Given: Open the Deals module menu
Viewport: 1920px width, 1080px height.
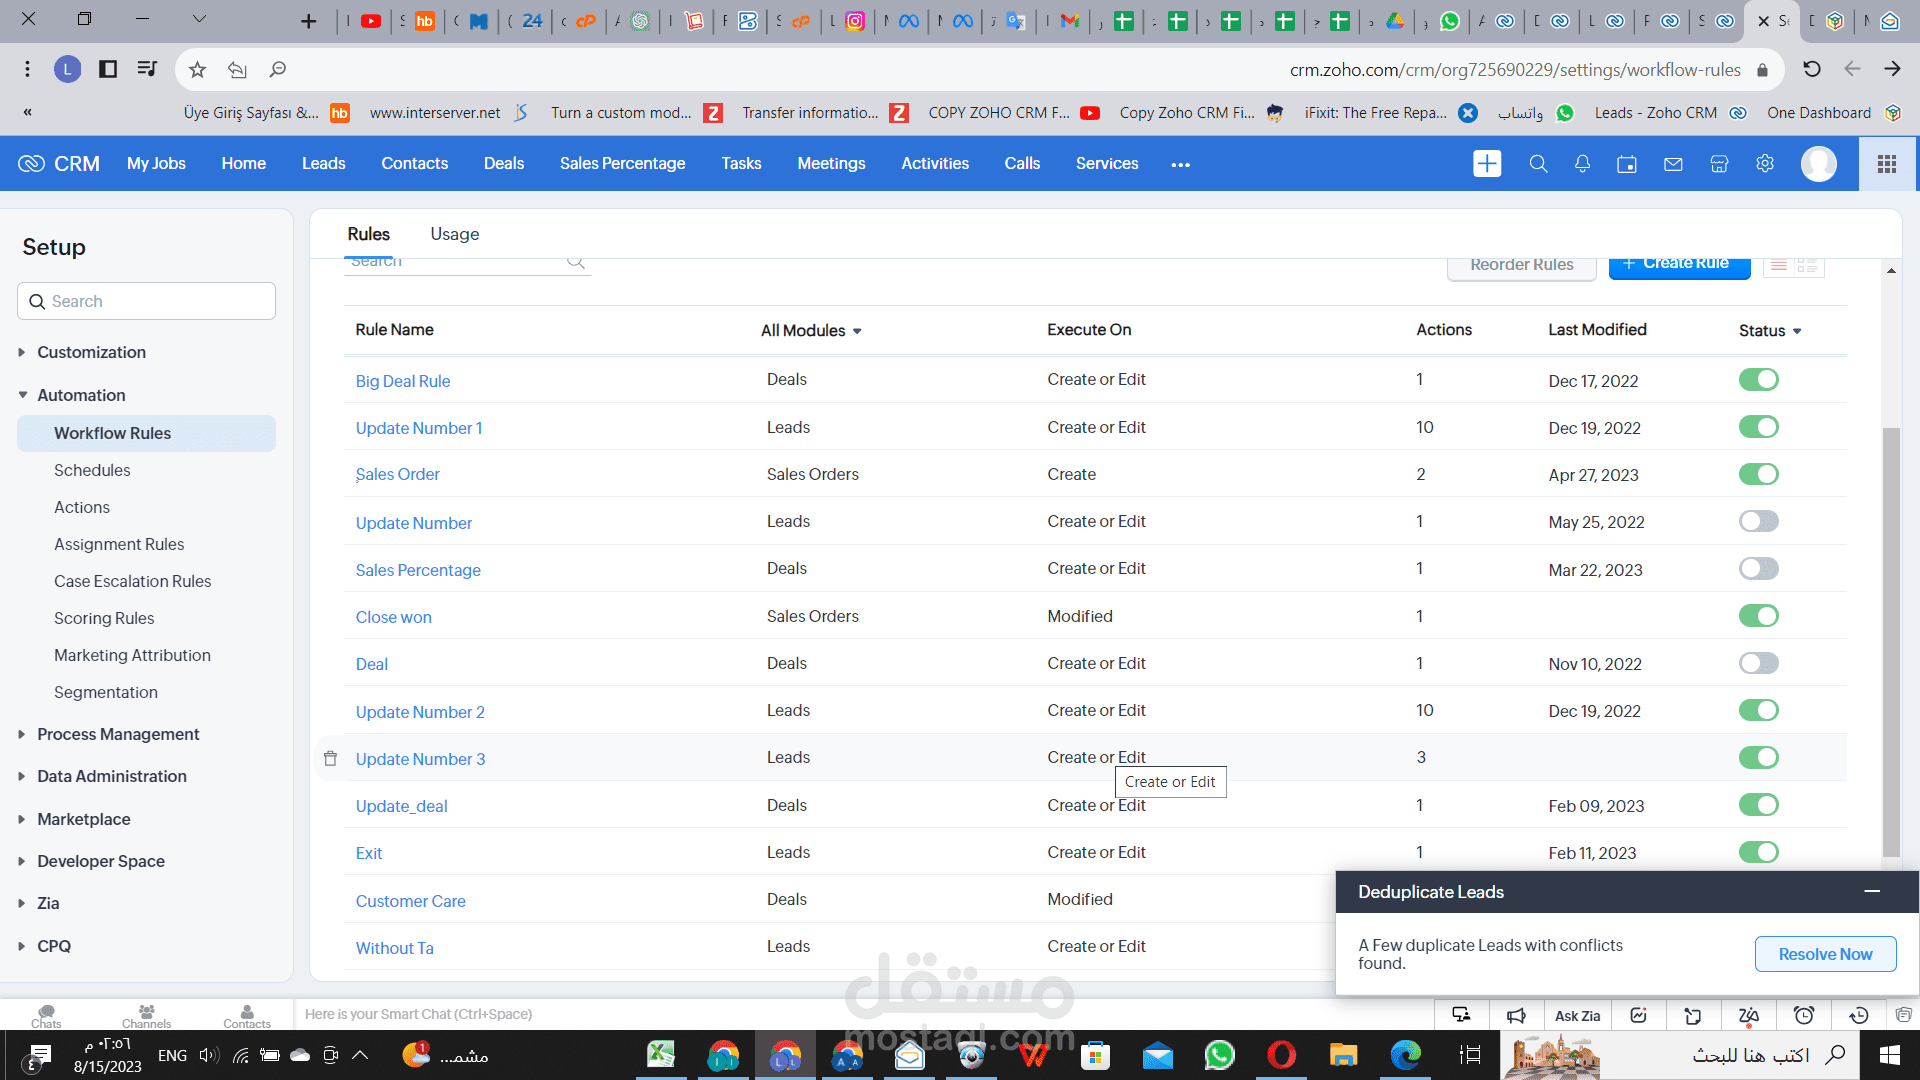Looking at the screenshot, I should point(504,163).
